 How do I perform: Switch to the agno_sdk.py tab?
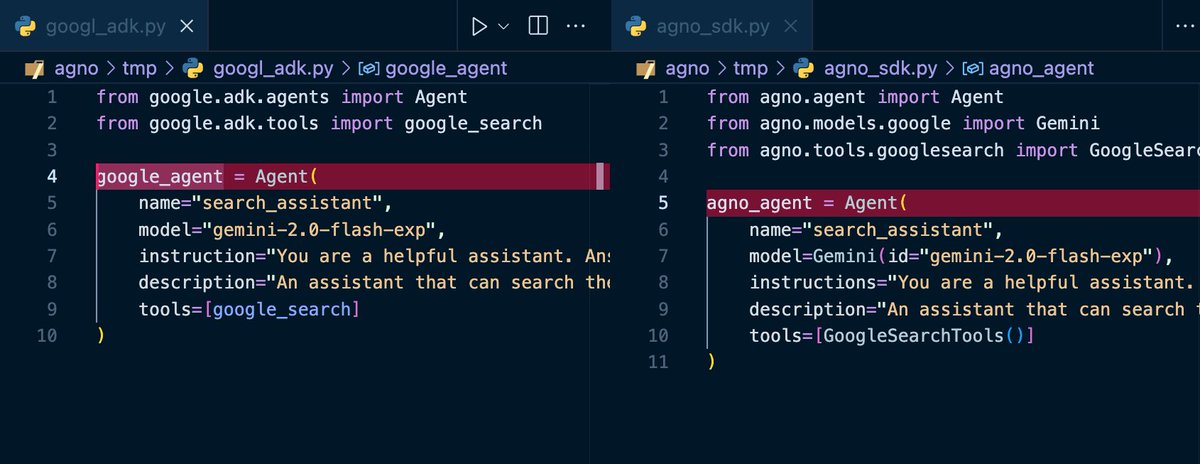pyautogui.click(x=715, y=27)
